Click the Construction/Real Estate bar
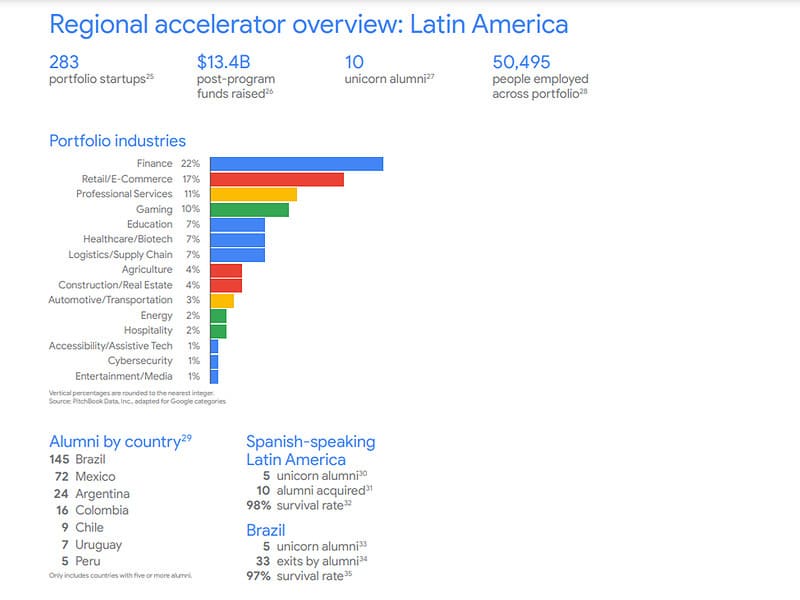This screenshot has height=600, width=800. pyautogui.click(x=226, y=286)
